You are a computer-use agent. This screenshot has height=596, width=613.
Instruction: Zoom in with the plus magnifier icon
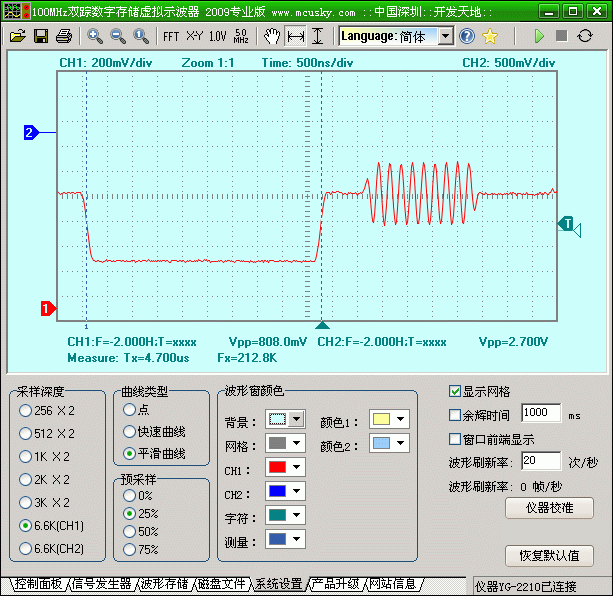click(x=95, y=36)
